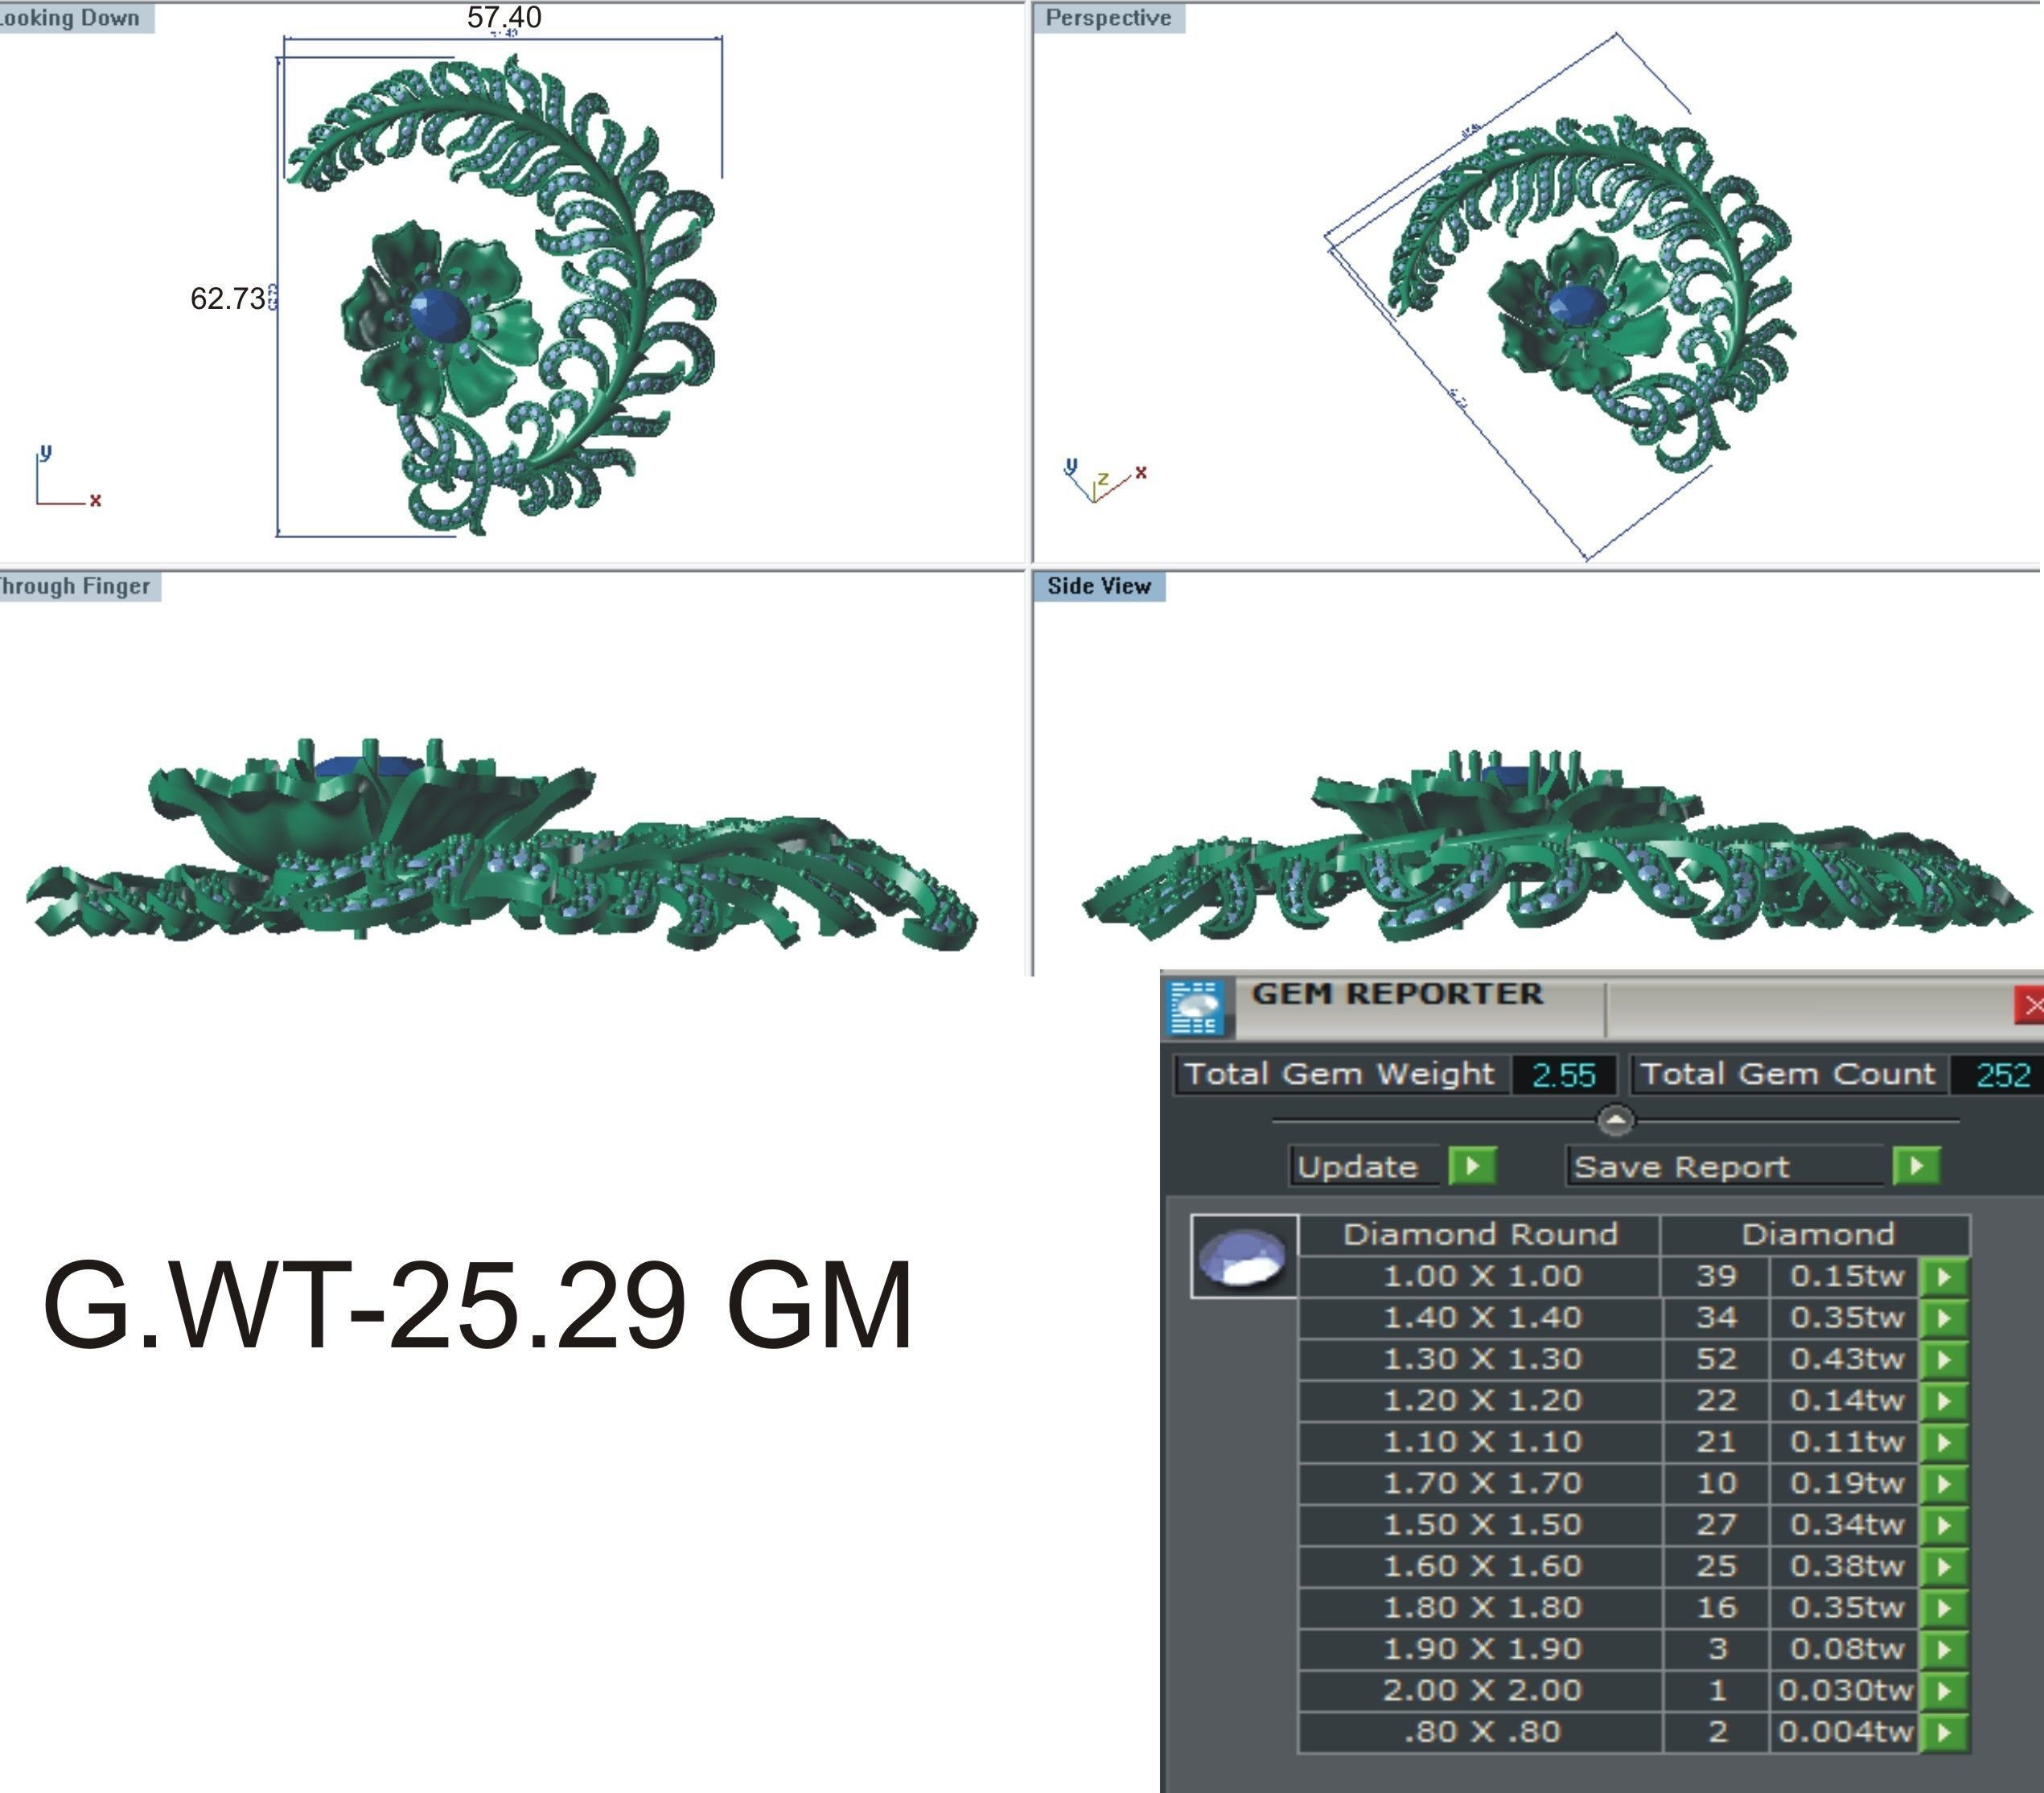Image resolution: width=2044 pixels, height=1793 pixels.
Task: Click green arrow for 2.00 X 2.00 row
Action: [1944, 1691]
